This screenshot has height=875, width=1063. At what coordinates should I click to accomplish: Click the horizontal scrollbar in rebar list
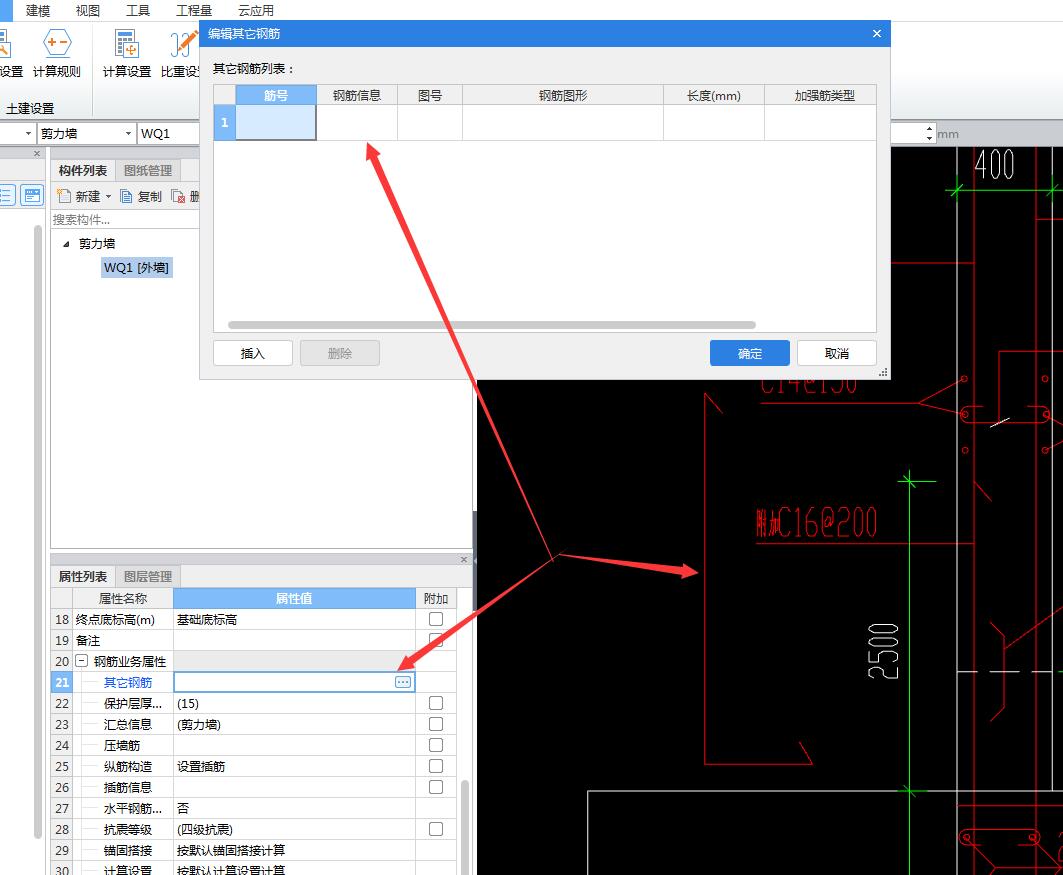pos(492,325)
